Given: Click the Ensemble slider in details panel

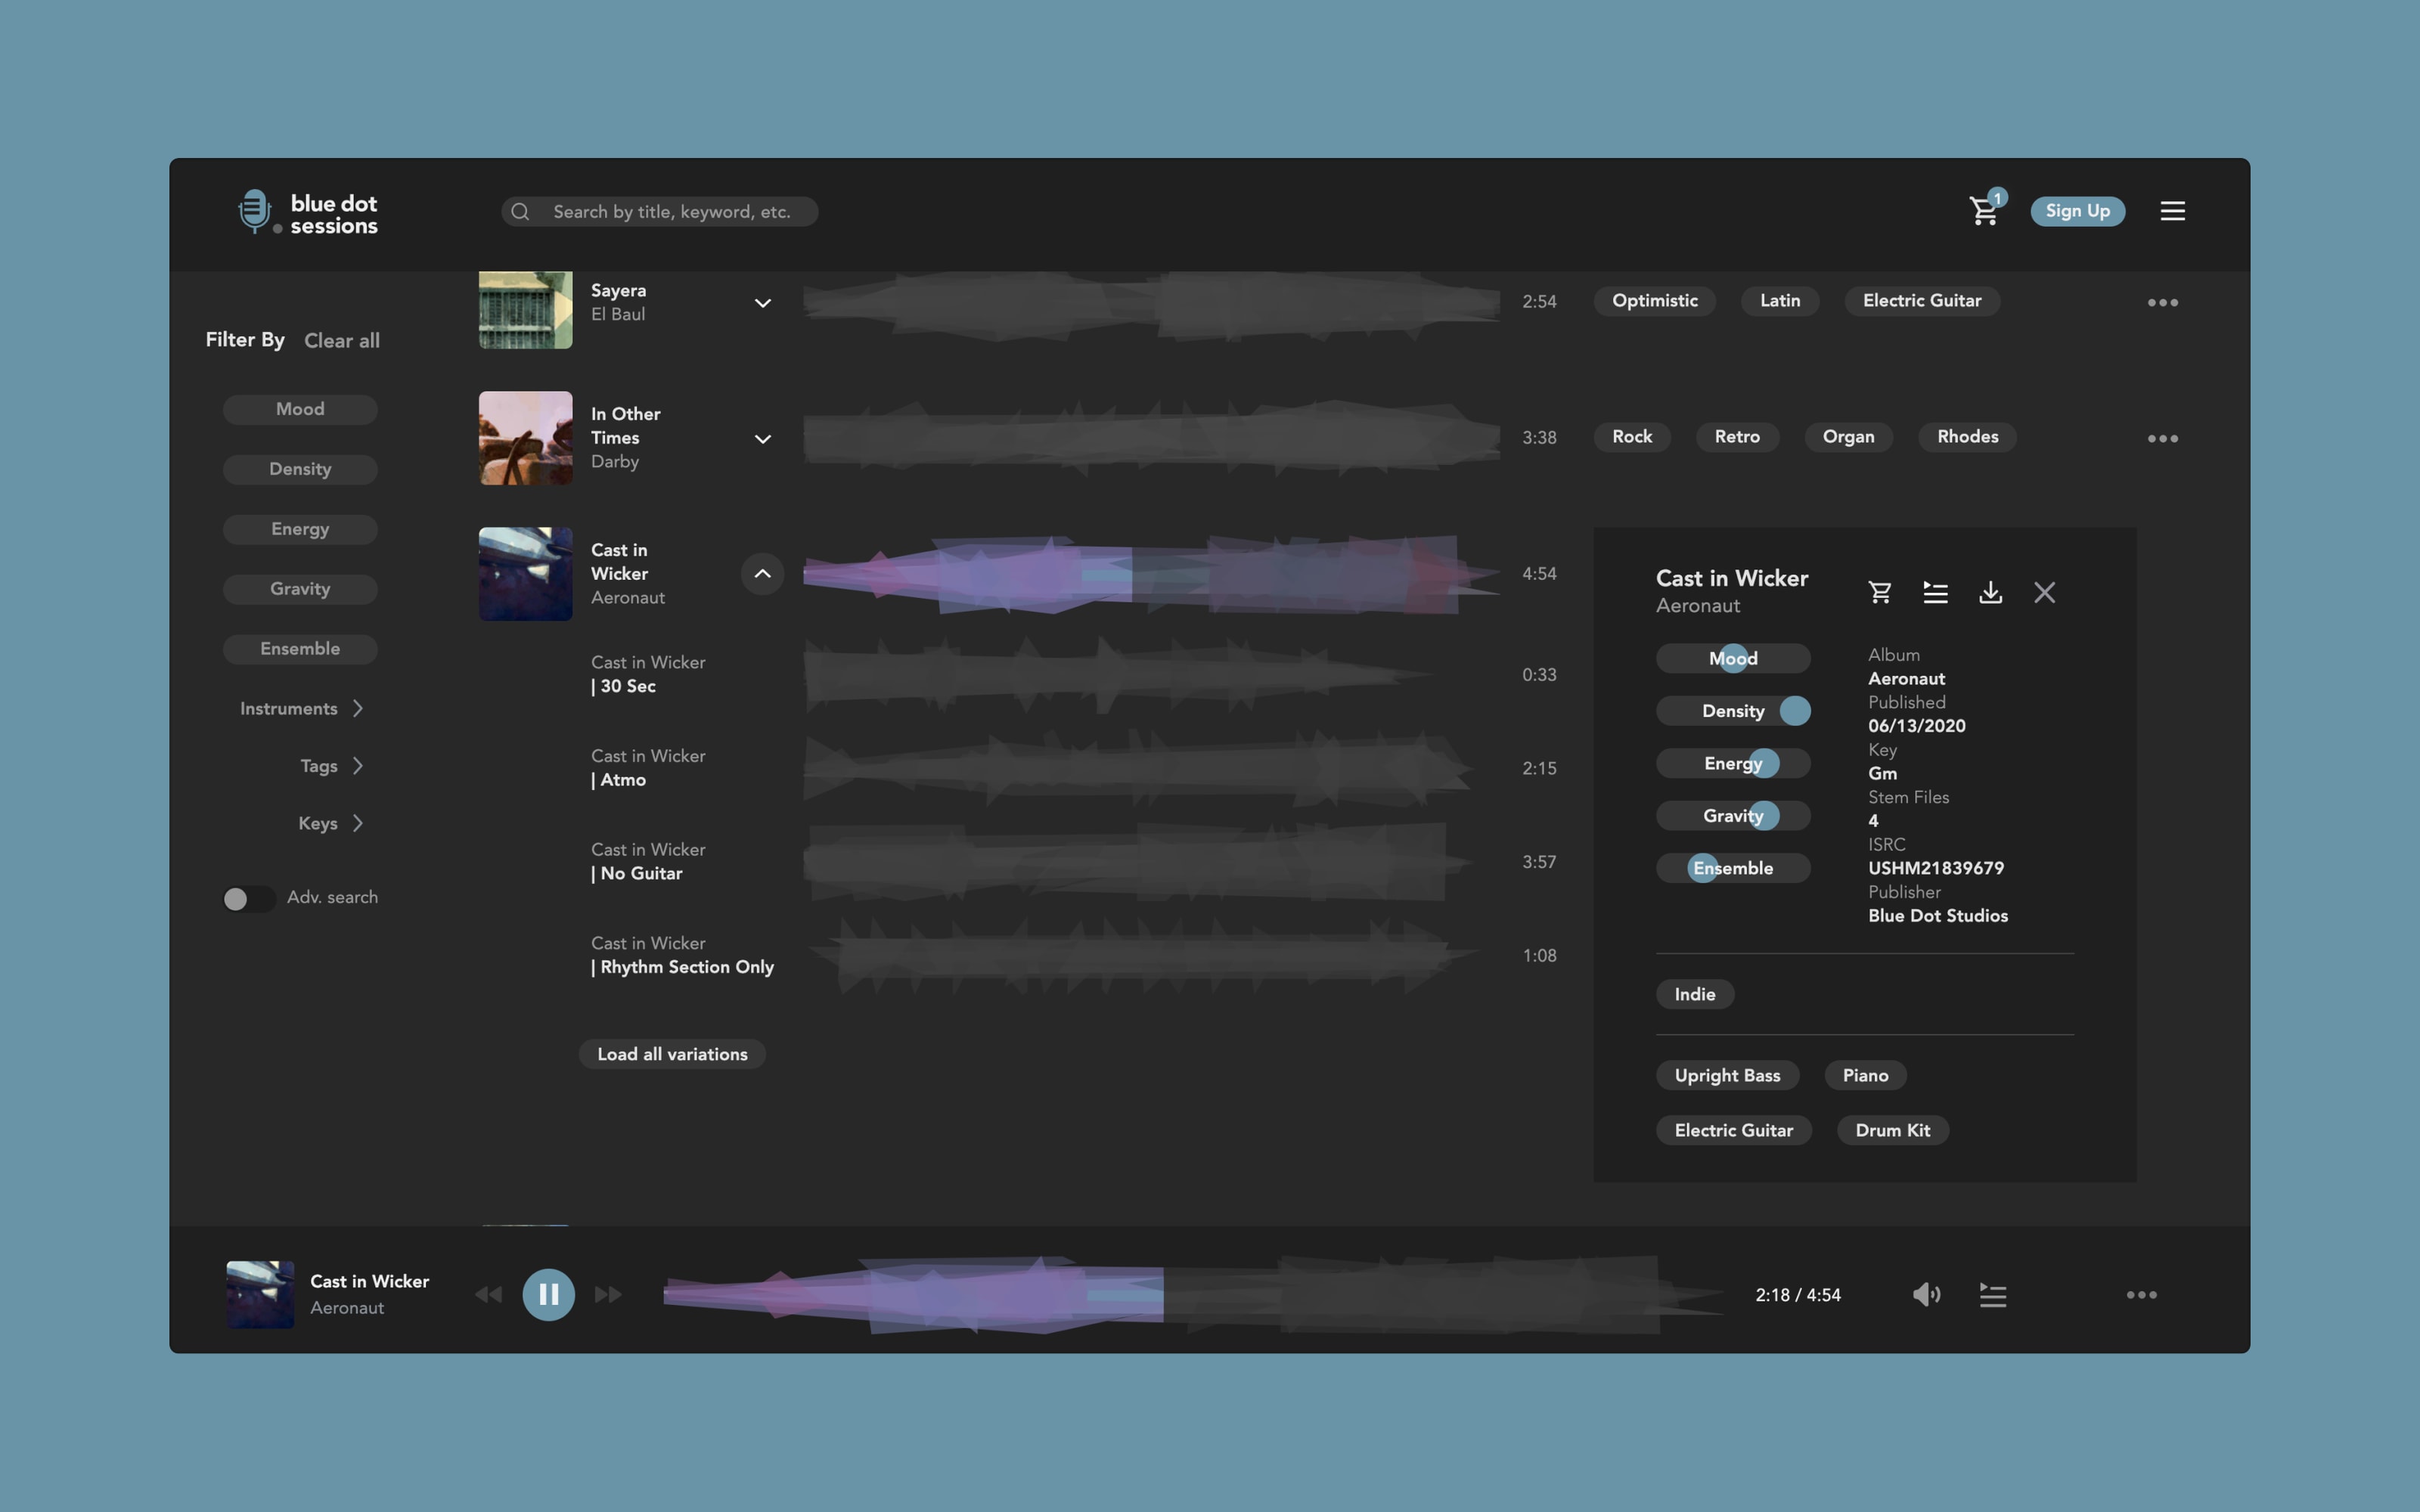Looking at the screenshot, I should click(1733, 868).
